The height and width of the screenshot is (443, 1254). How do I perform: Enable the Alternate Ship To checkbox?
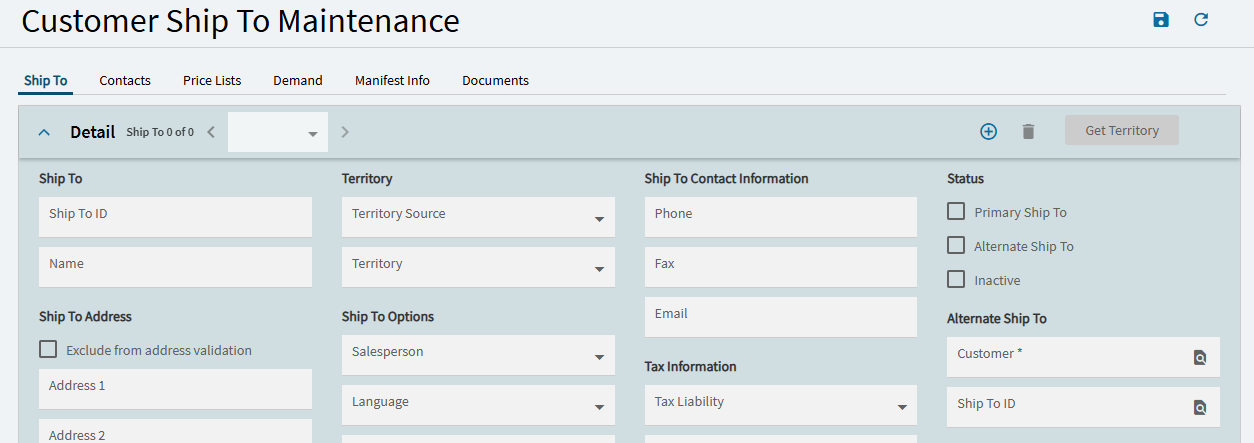(x=956, y=246)
